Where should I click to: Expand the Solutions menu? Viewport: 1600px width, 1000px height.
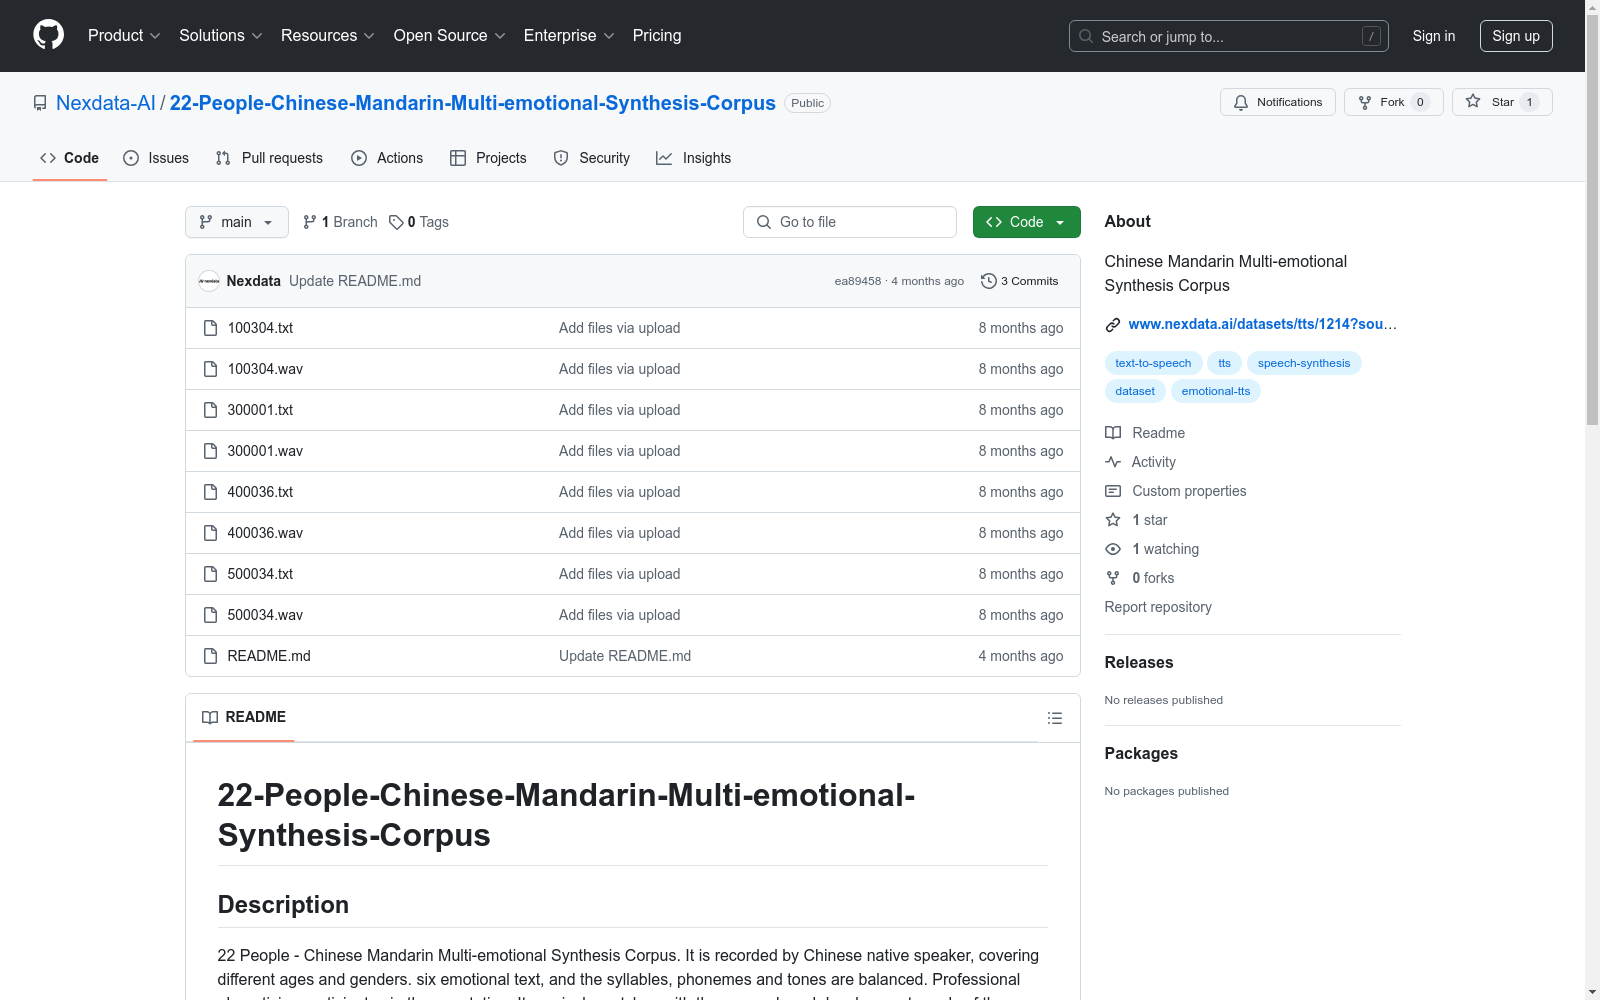(x=220, y=35)
